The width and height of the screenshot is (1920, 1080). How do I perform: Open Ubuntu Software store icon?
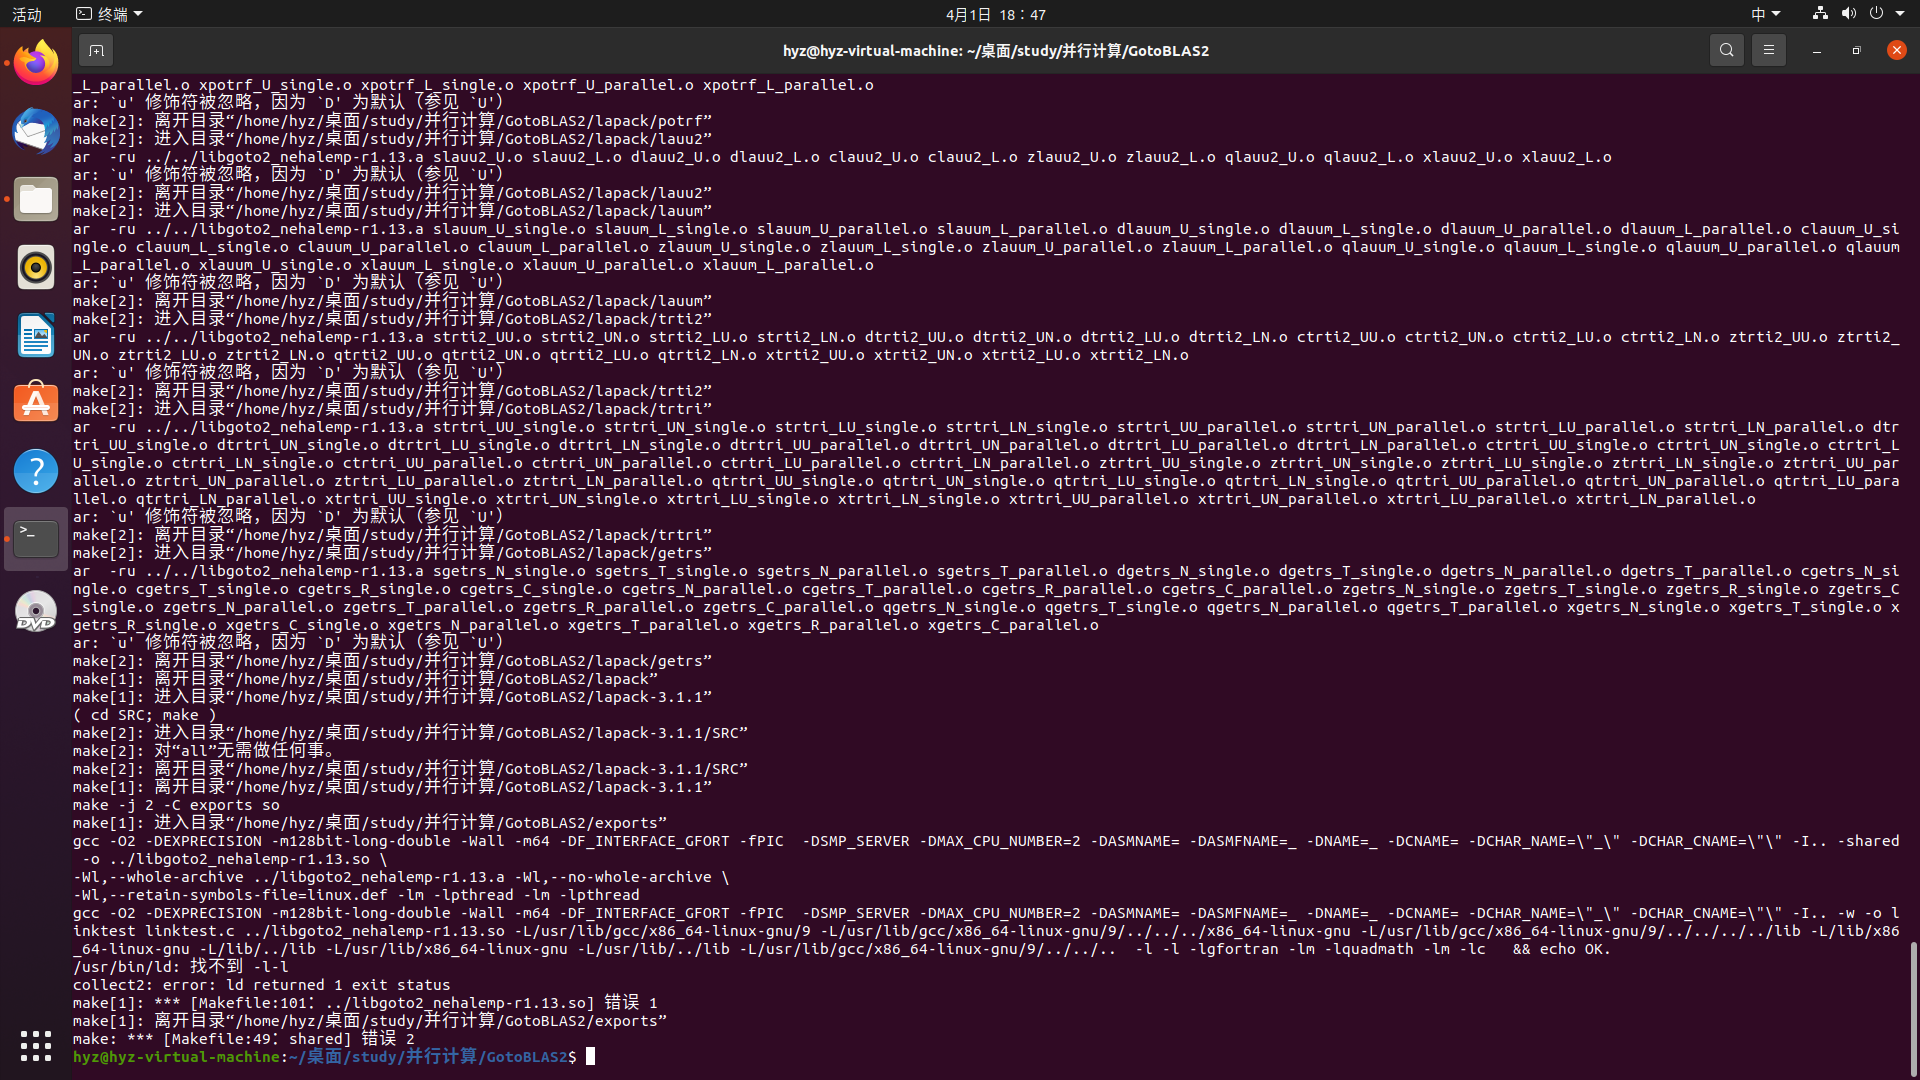pos(36,403)
